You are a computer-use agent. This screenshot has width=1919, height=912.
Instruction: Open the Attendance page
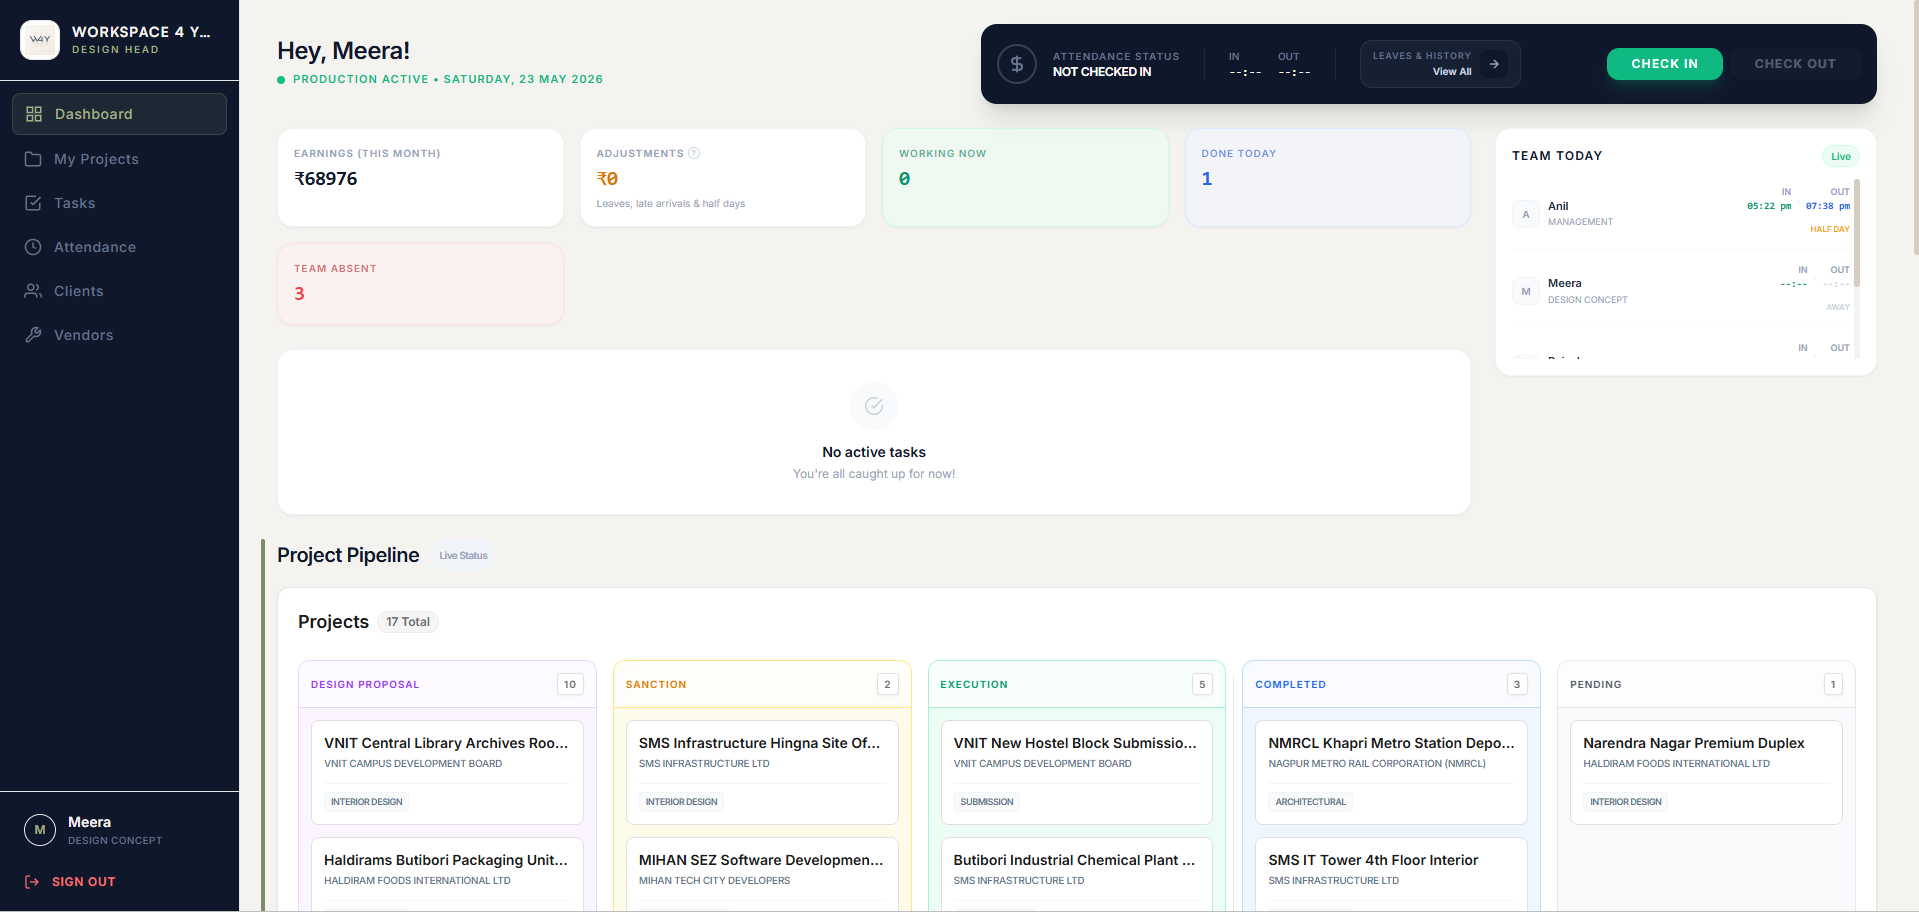coord(119,247)
